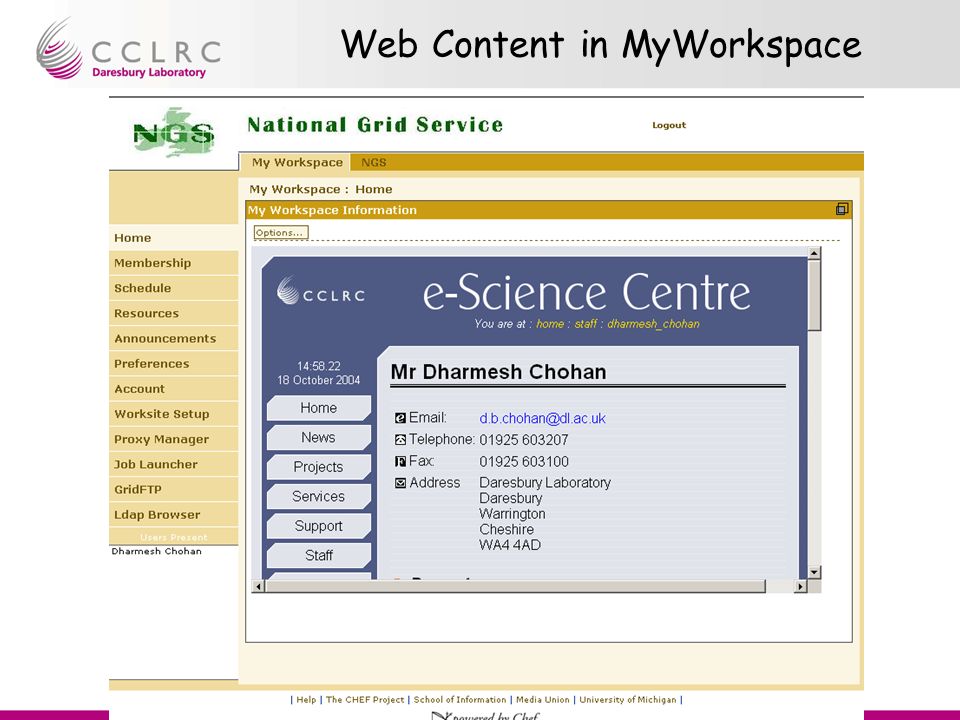Click the Telephone icon
Image resolution: width=960 pixels, height=720 pixels.
tap(400, 440)
